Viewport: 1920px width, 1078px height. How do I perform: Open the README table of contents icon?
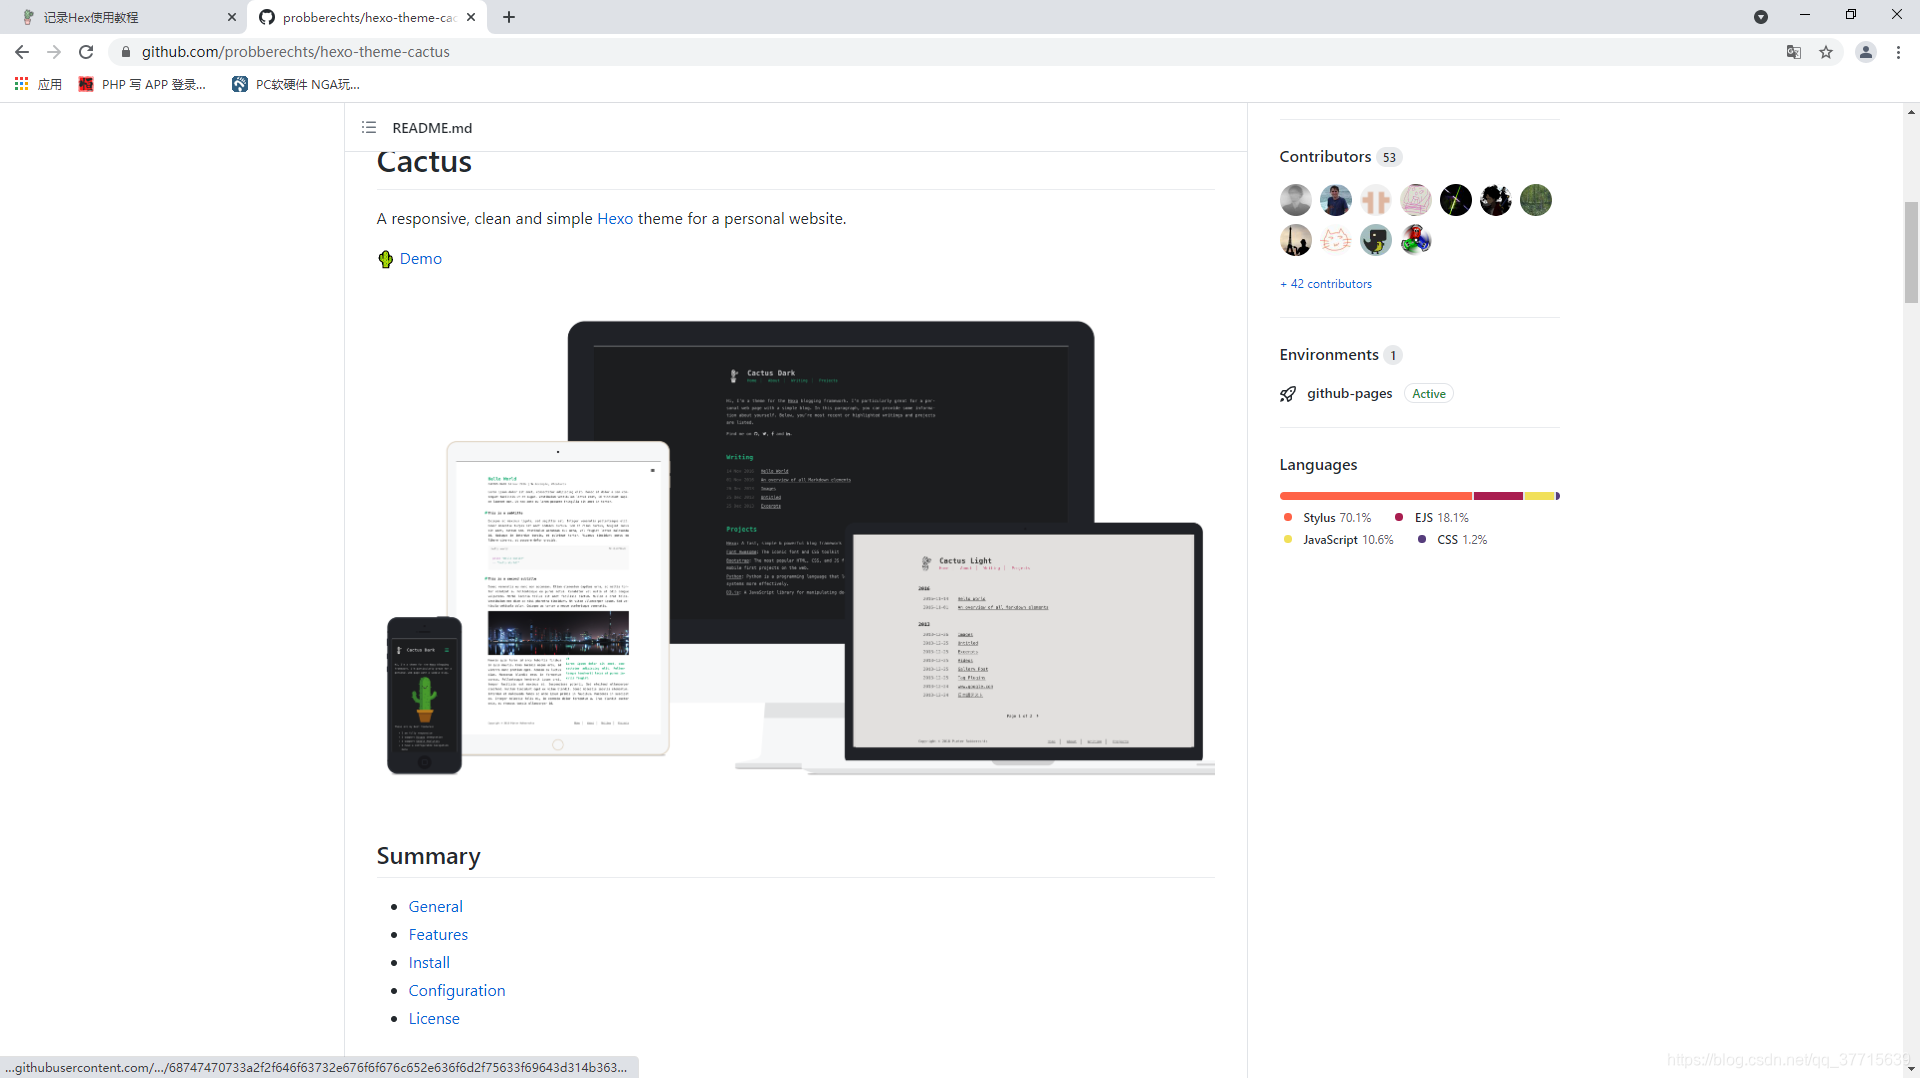click(369, 127)
